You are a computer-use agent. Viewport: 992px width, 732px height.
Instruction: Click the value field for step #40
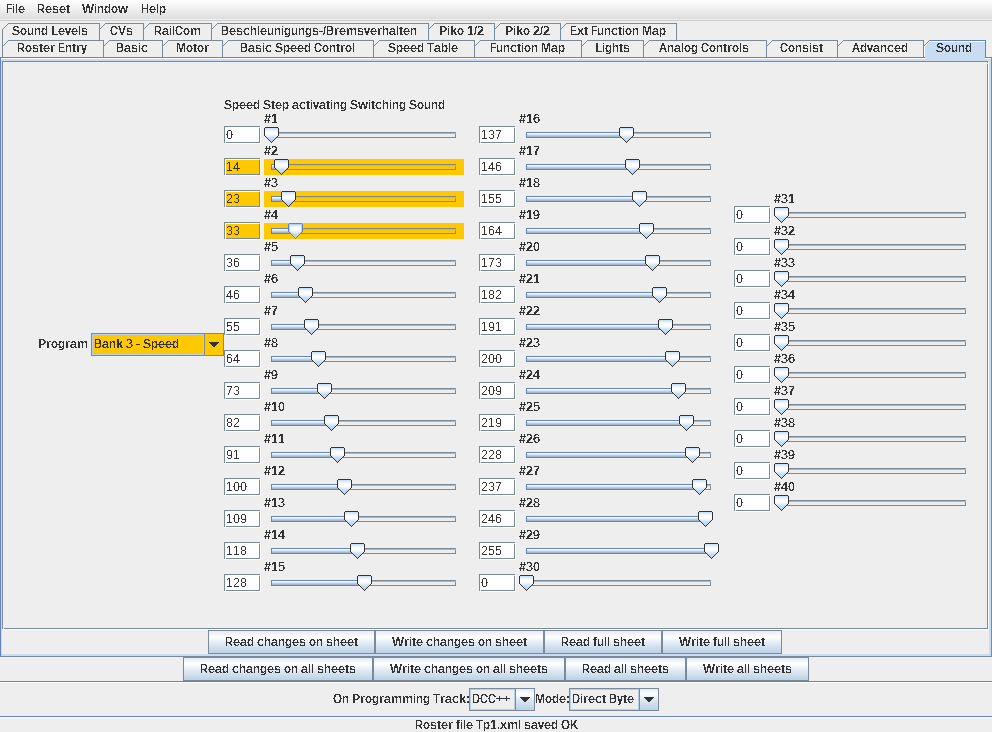751,503
